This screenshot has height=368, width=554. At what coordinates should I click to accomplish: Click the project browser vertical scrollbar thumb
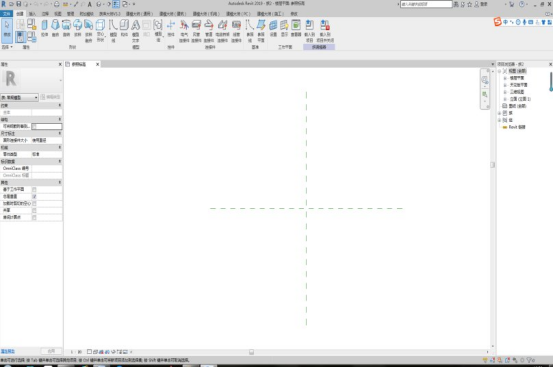coord(550,82)
